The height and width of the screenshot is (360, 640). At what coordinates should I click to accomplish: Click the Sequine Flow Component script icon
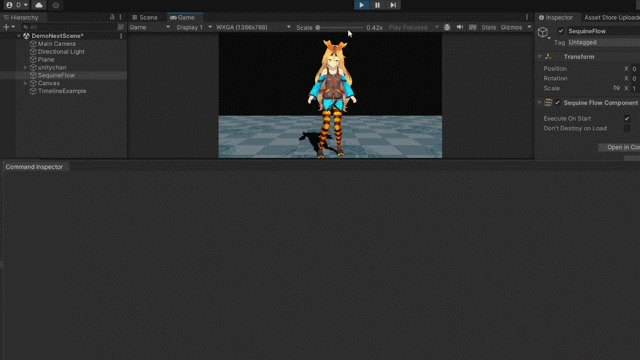(x=548, y=102)
